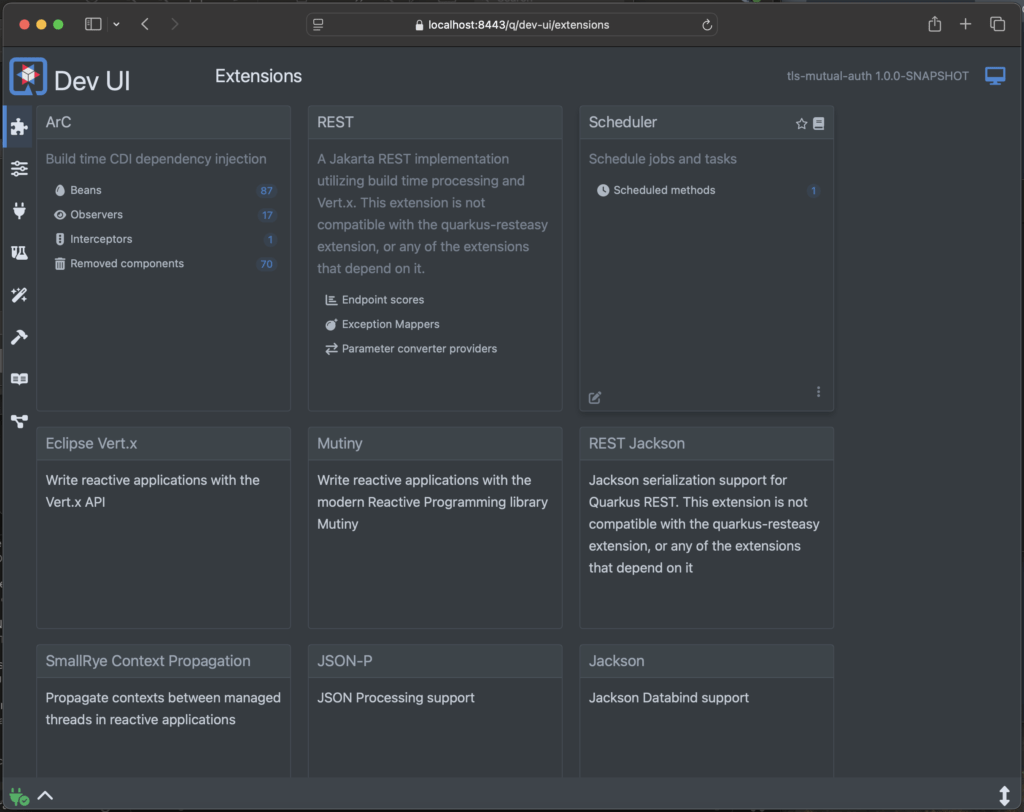The image size is (1024, 812).
Task: Click the green plug connection status icon
Action: (x=19, y=796)
